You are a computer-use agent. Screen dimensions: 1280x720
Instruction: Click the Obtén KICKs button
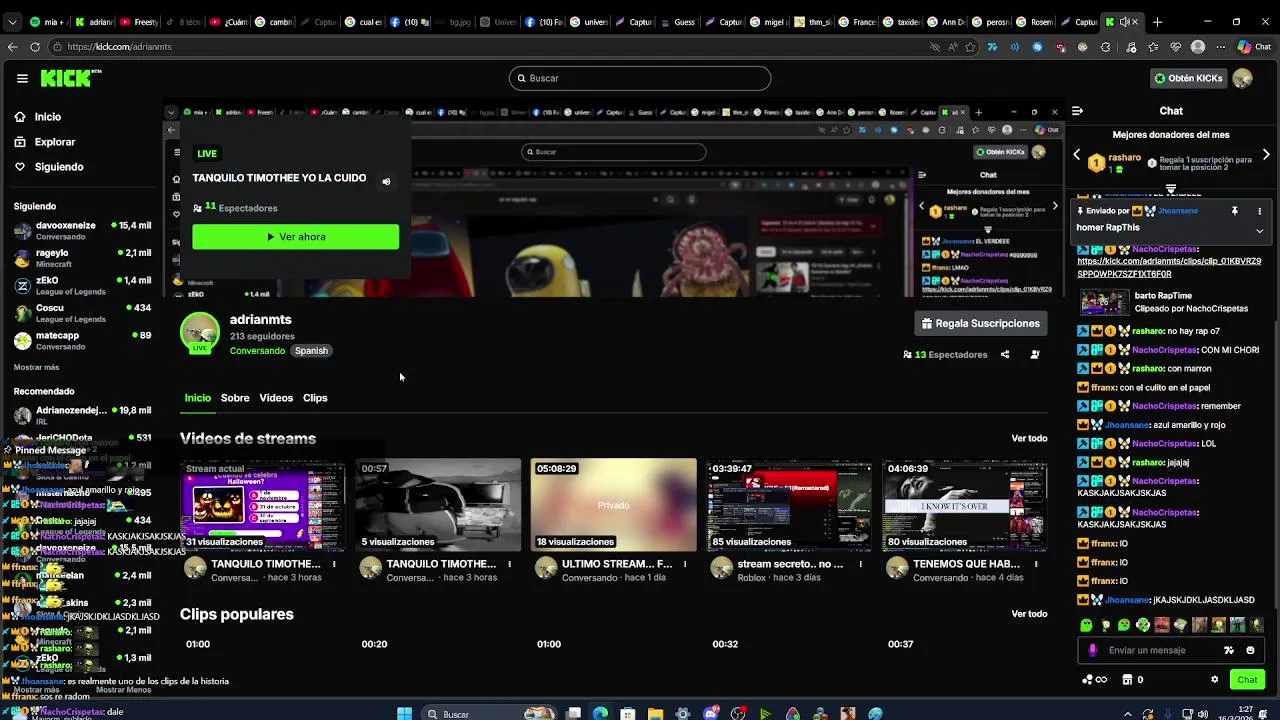(1188, 78)
